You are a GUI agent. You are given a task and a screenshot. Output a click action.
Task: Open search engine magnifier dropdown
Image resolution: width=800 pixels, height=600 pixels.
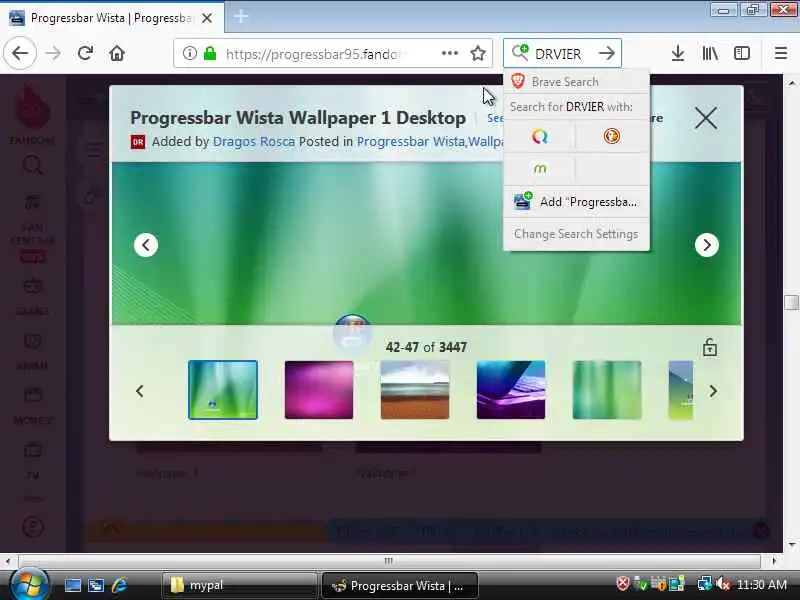[520, 52]
